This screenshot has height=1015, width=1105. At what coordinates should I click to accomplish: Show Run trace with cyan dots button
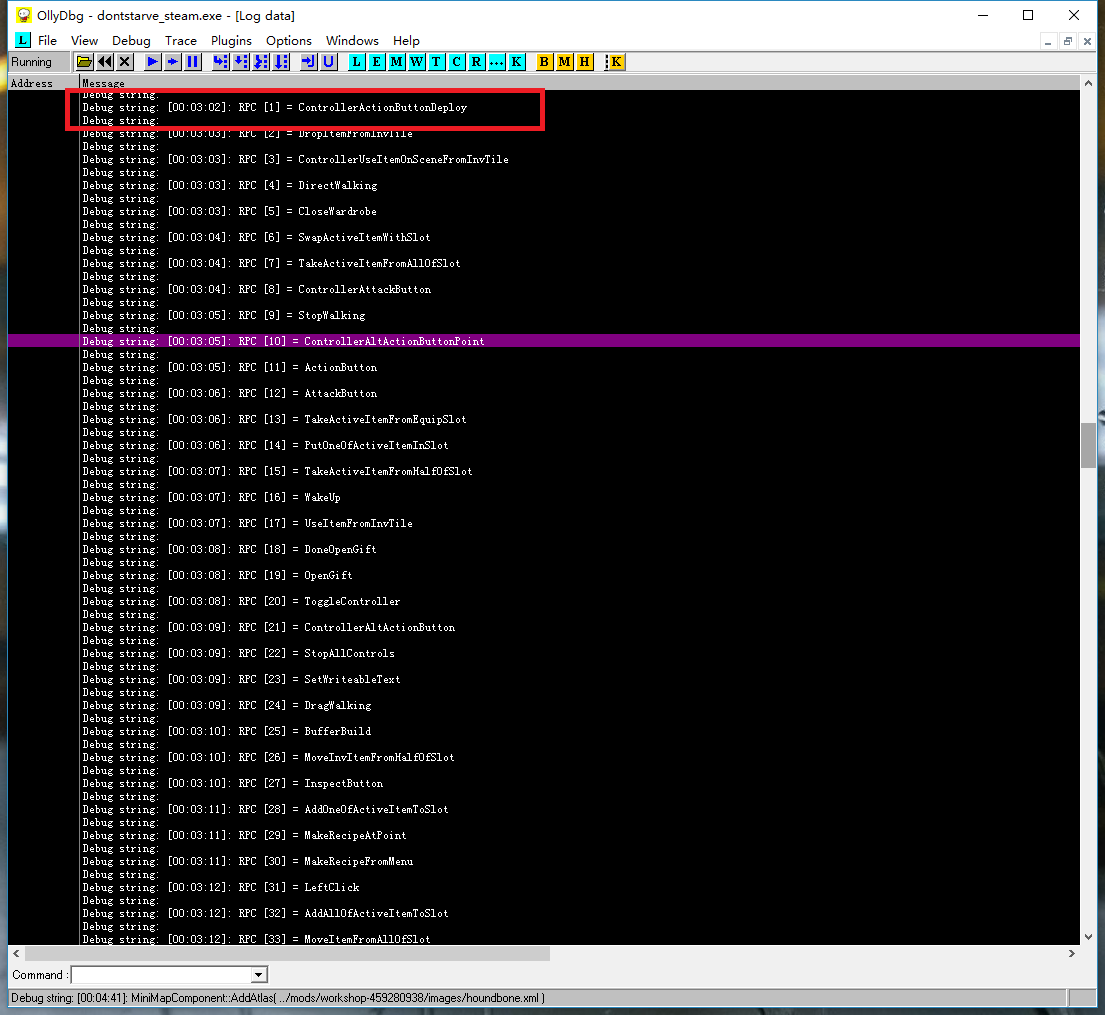497,62
